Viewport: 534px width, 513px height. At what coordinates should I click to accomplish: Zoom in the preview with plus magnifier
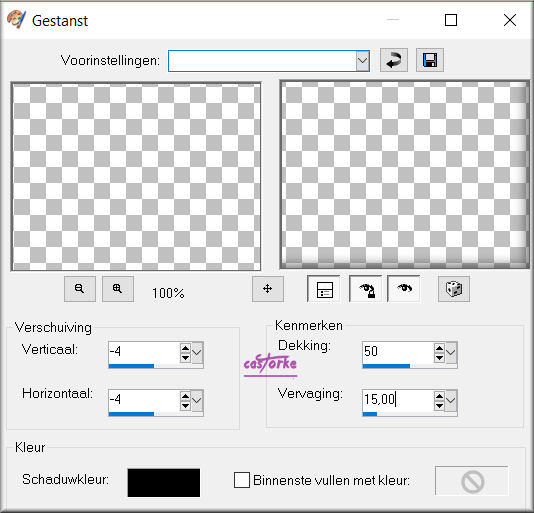[118, 289]
